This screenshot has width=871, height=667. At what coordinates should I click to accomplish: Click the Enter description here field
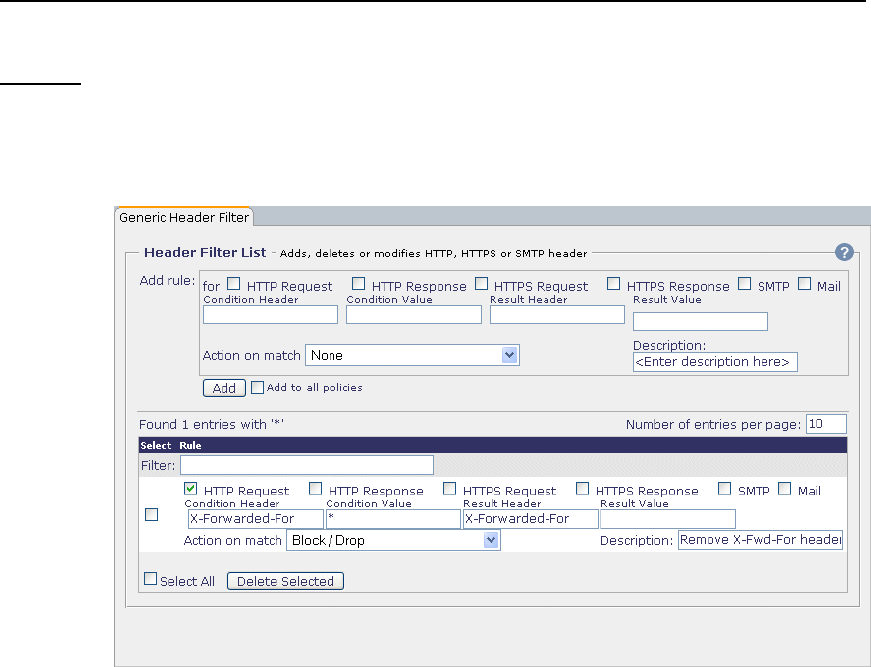715,362
